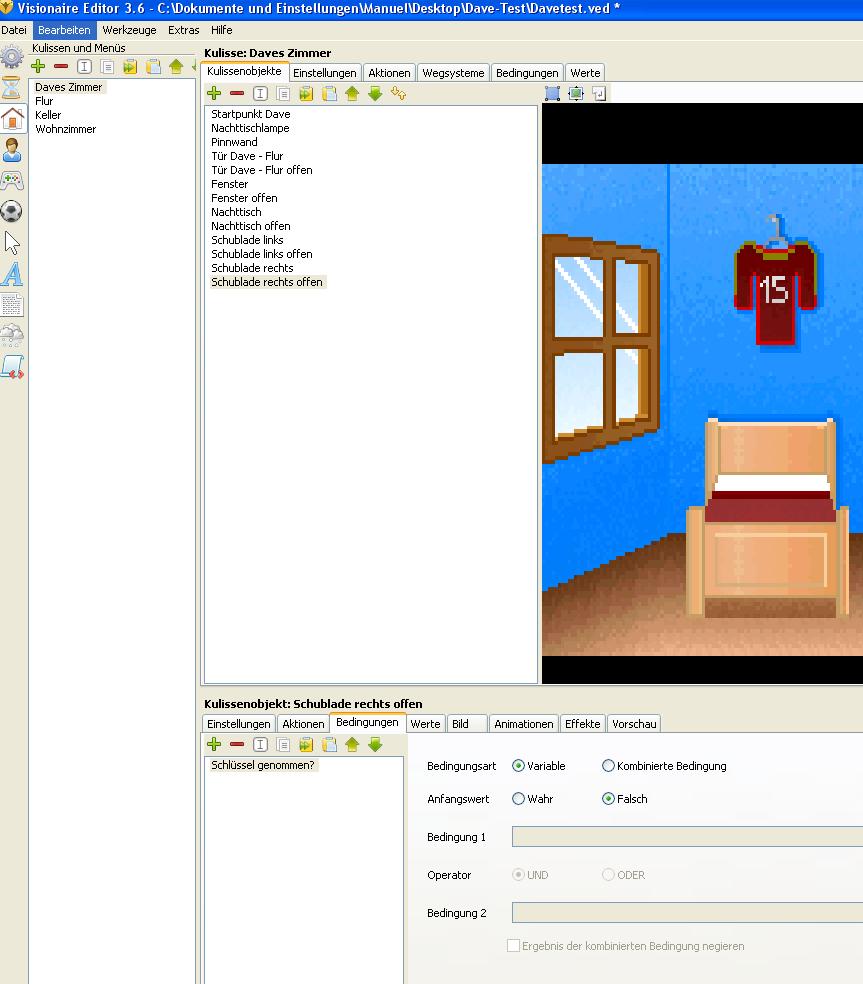Open the character person icon in sidebar

coord(12,150)
